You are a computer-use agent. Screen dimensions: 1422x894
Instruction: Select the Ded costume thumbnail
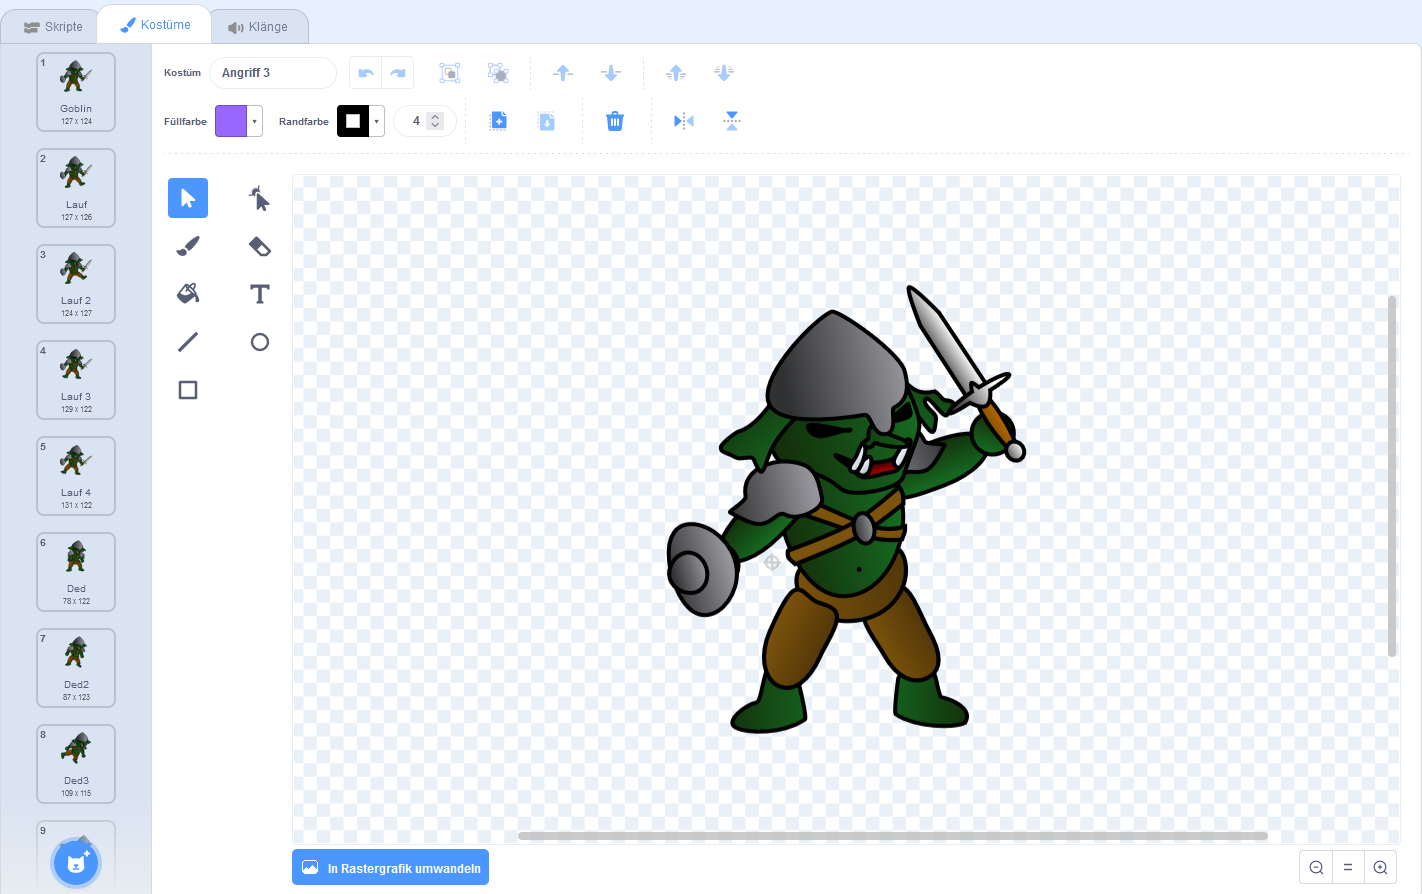[76, 571]
